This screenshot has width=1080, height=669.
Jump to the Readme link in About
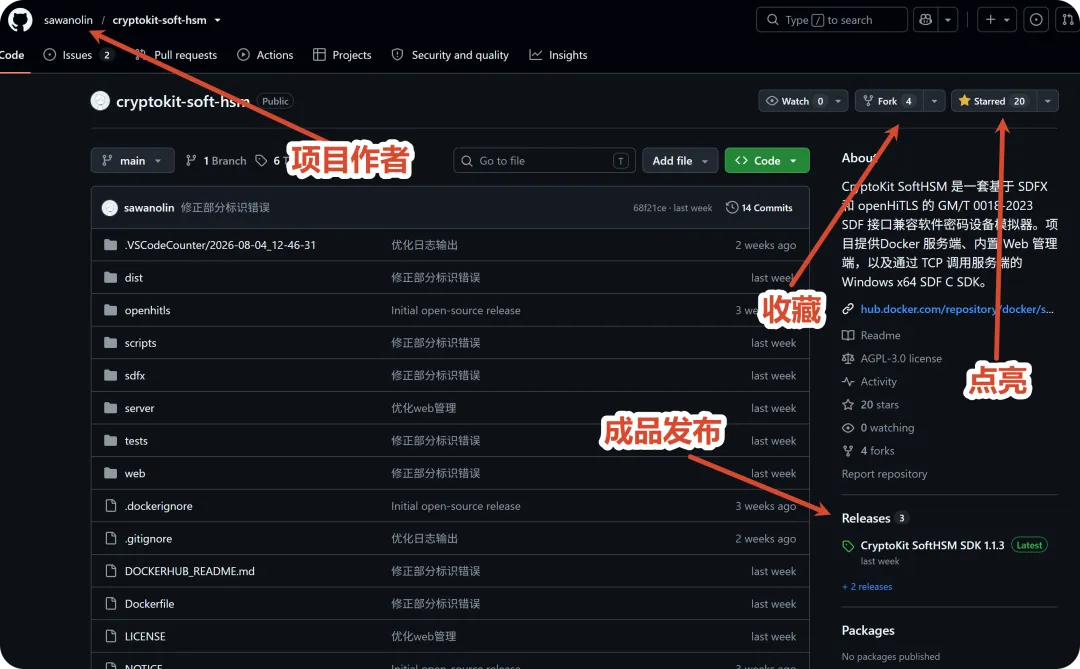click(x=880, y=336)
